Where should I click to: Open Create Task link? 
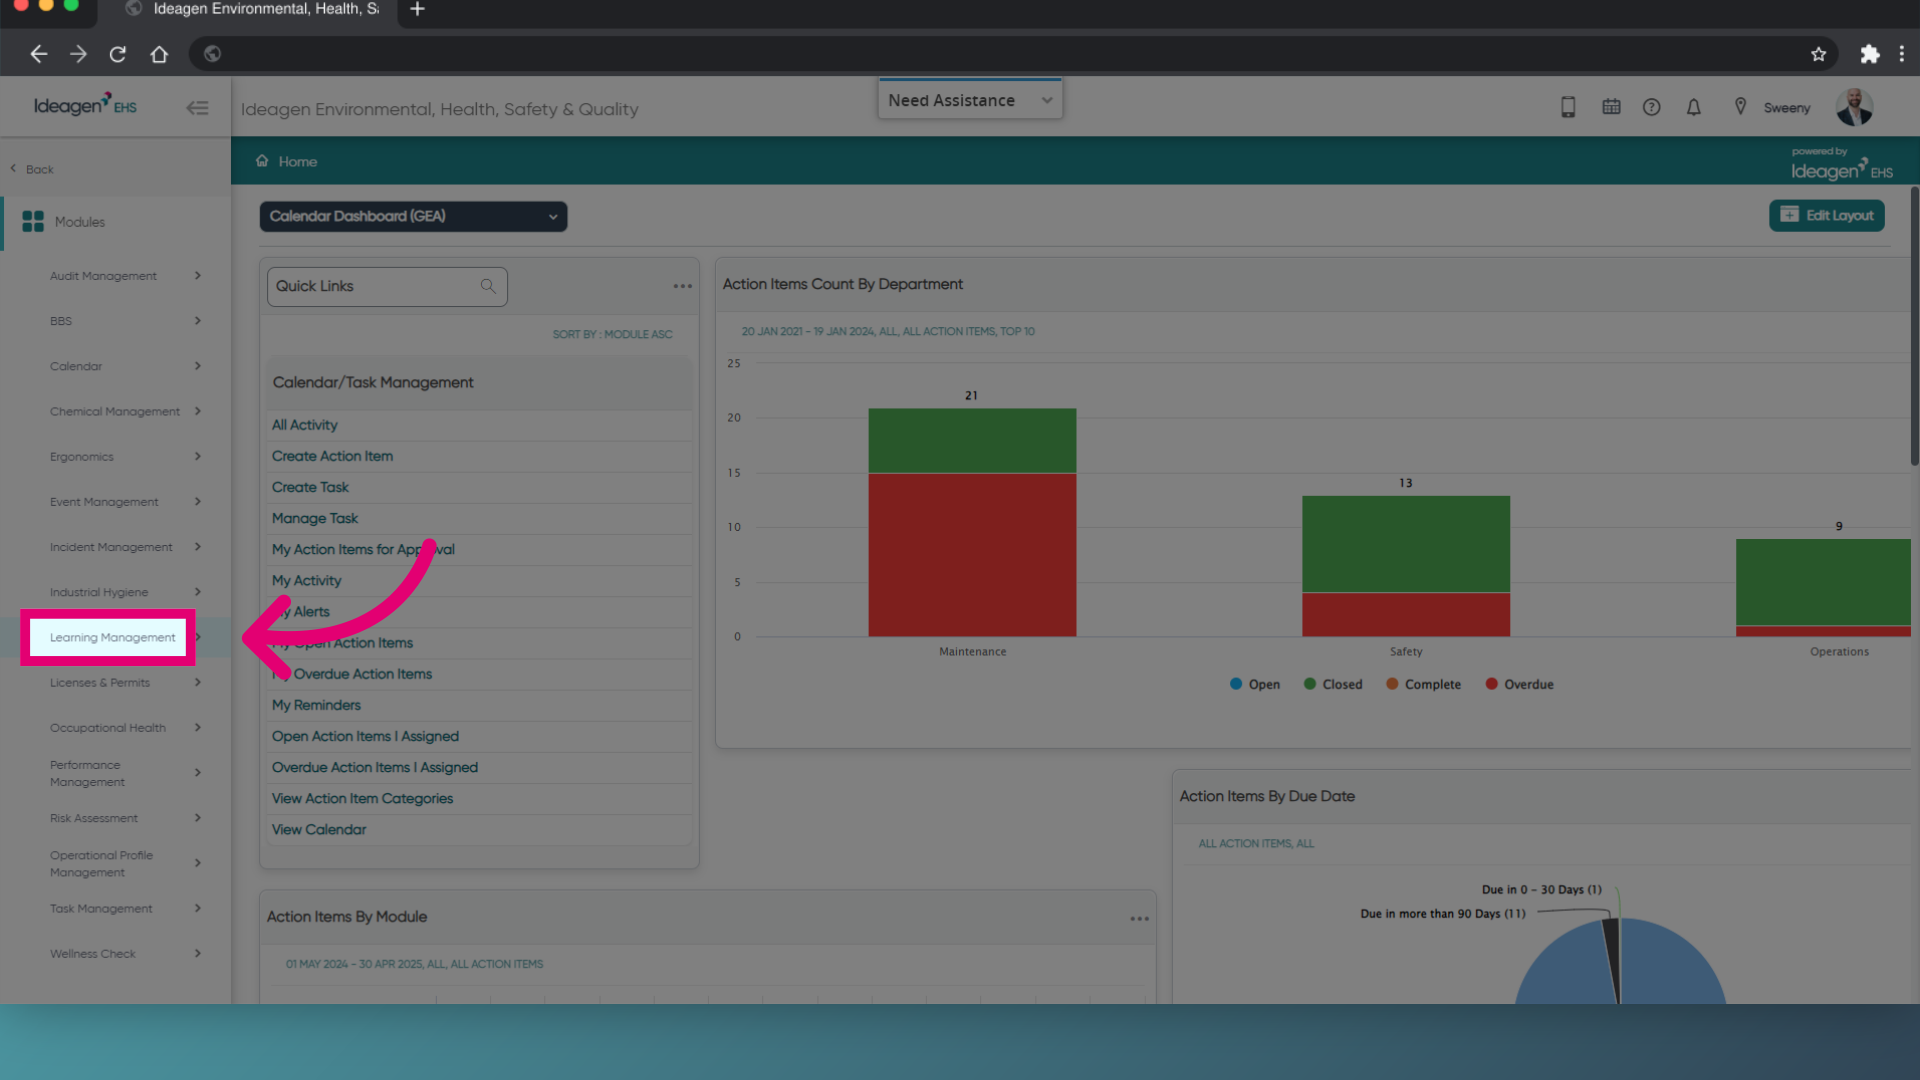[310, 487]
